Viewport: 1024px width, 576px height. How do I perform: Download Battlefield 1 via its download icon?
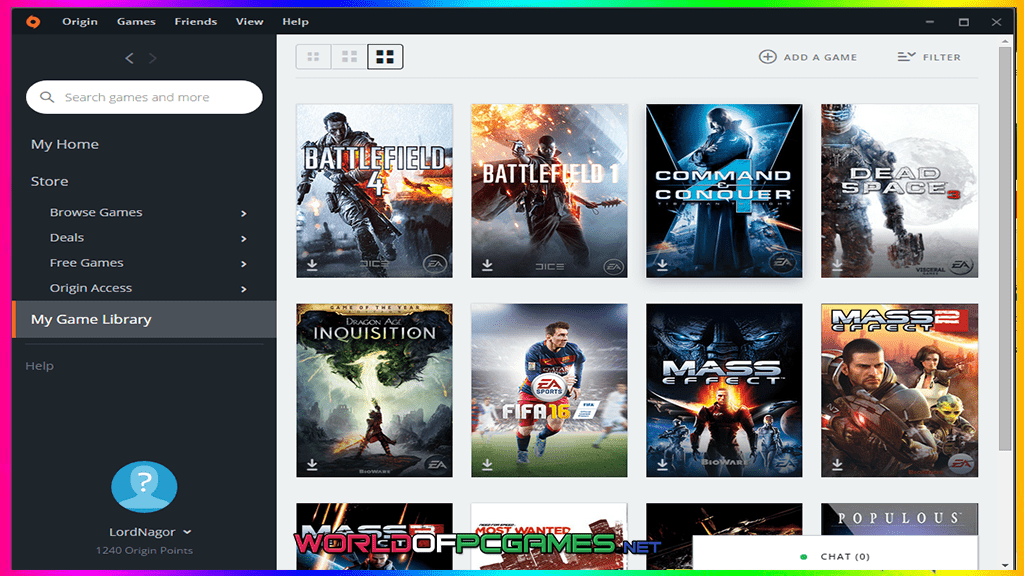(487, 264)
